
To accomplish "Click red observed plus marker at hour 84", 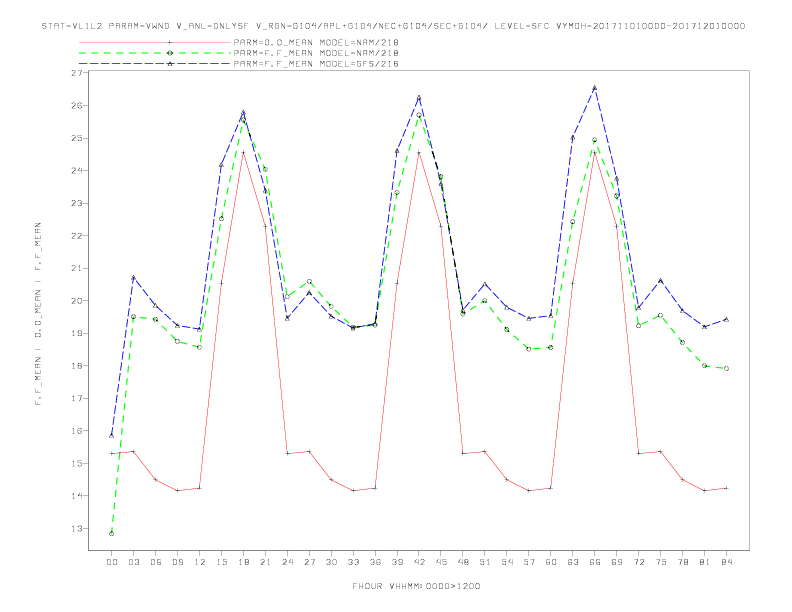I will (x=726, y=488).
